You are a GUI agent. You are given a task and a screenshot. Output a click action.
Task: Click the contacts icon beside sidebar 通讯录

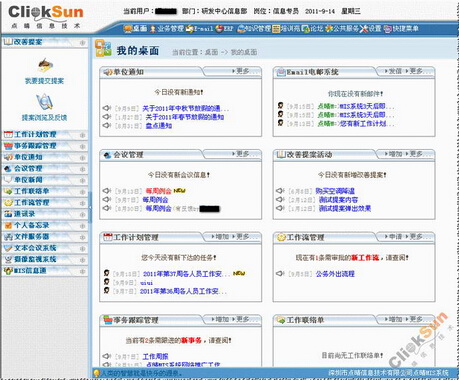(x=8, y=214)
